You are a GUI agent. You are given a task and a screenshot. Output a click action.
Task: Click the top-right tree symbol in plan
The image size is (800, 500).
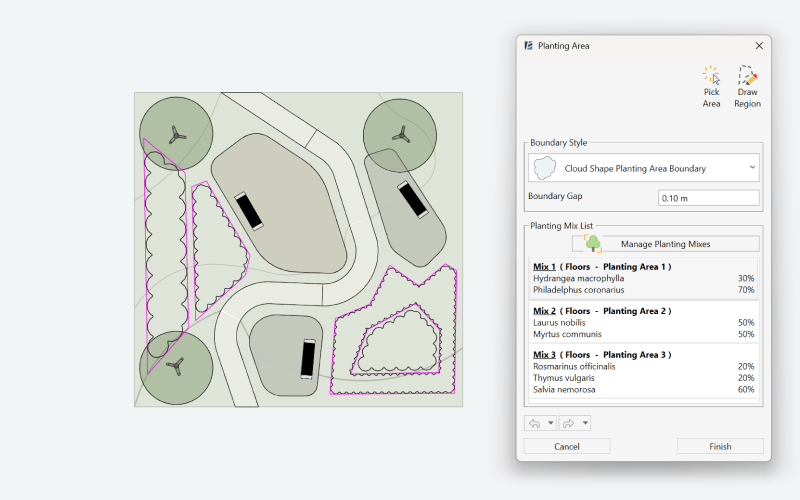point(400,133)
